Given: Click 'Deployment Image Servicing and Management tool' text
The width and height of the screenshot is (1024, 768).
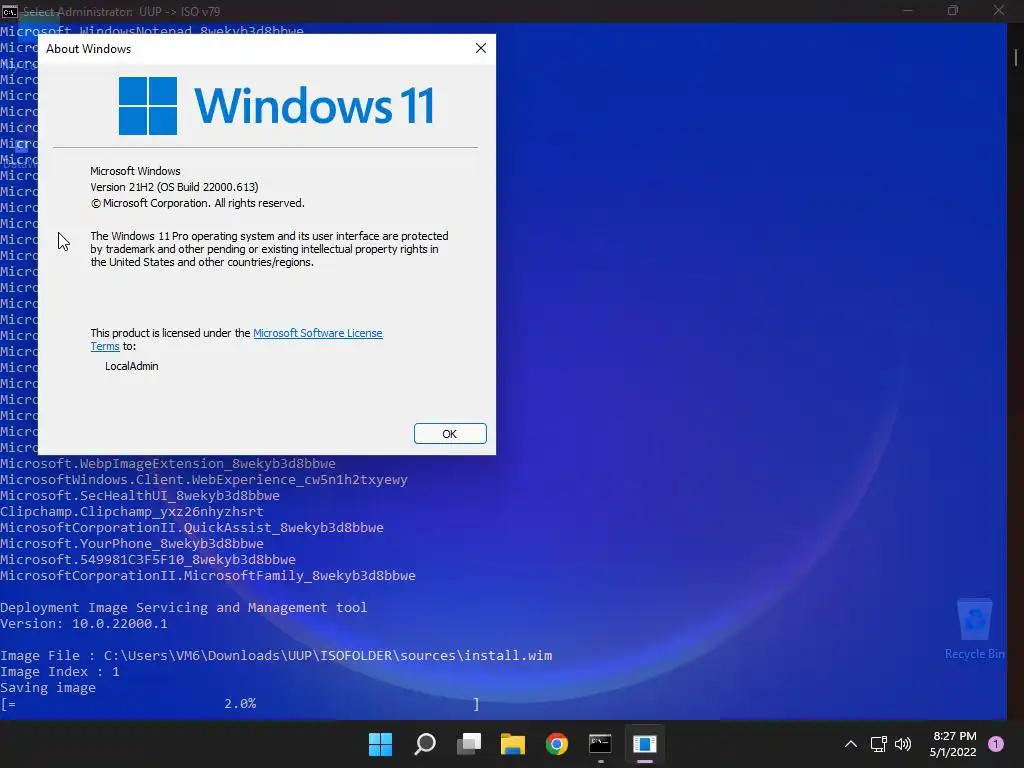Looking at the screenshot, I should pos(184,607).
